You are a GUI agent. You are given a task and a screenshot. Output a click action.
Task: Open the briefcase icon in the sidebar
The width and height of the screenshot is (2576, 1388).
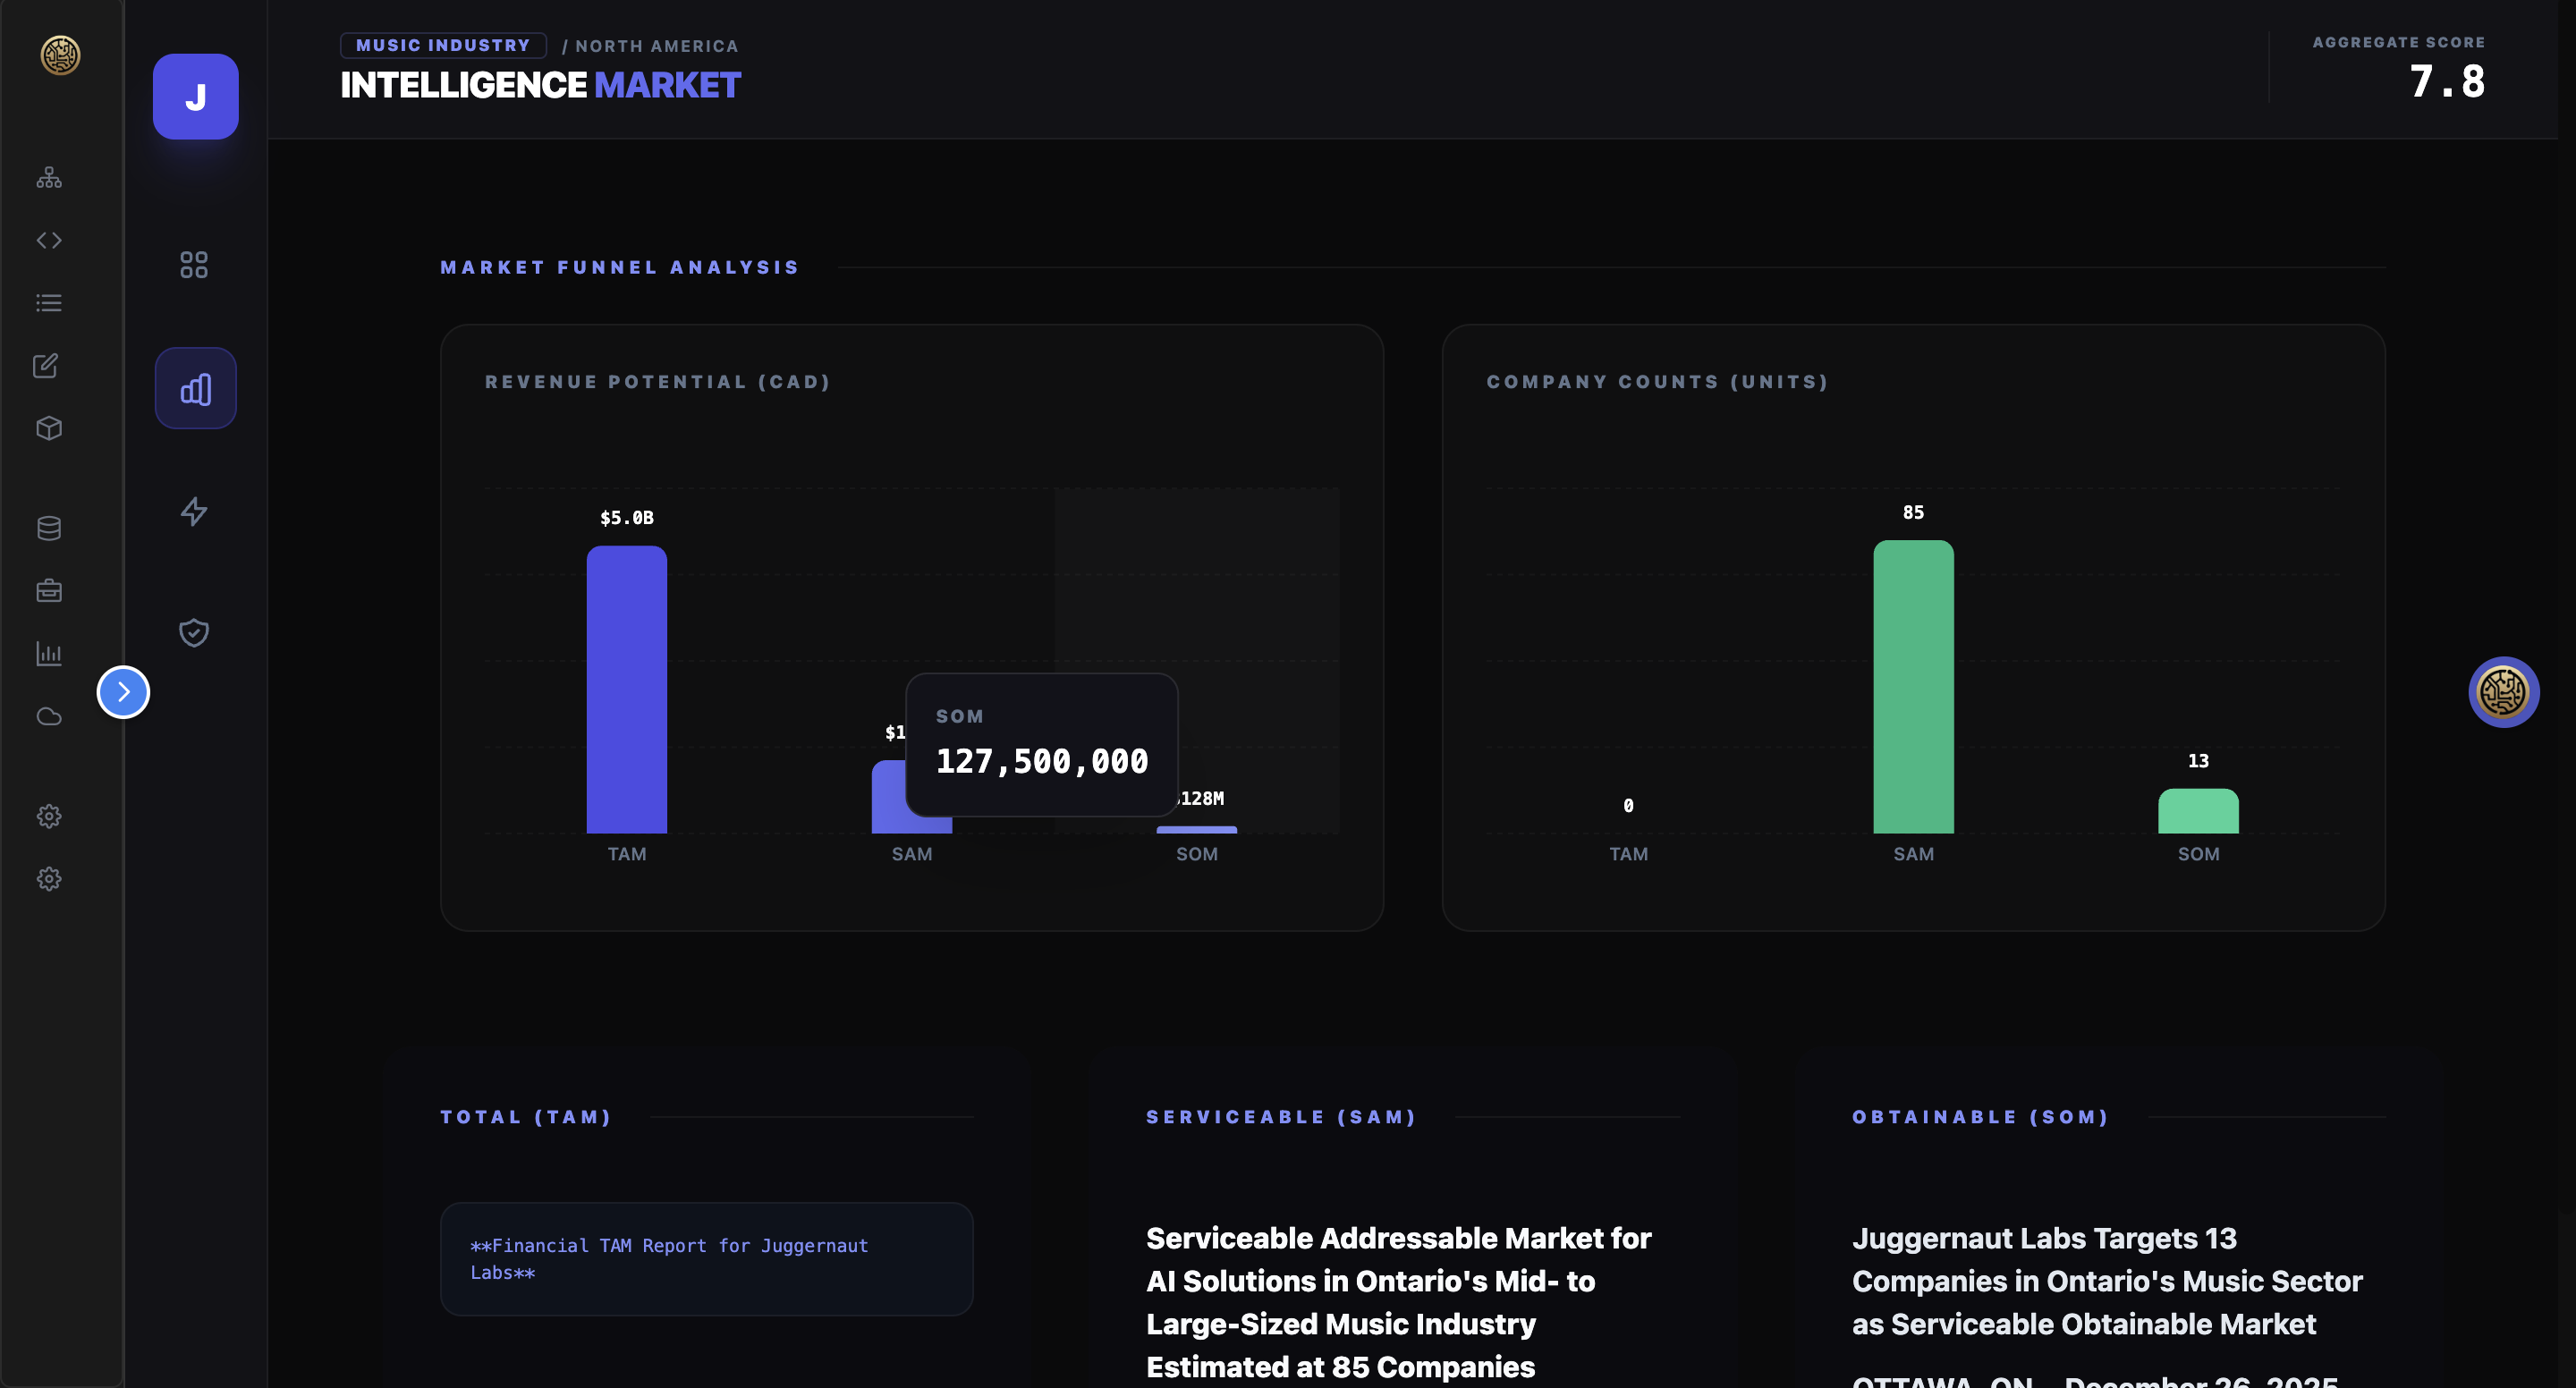49,591
